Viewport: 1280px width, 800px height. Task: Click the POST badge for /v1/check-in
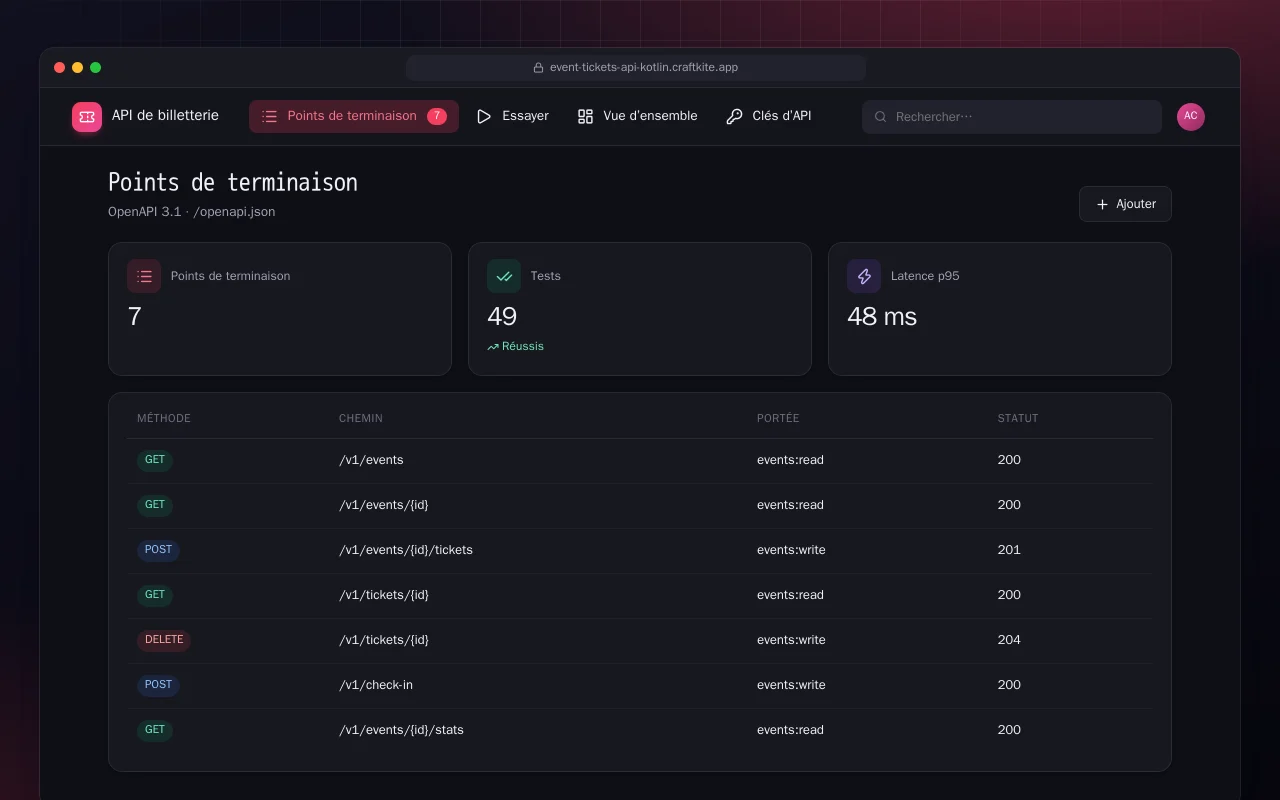tap(158, 685)
